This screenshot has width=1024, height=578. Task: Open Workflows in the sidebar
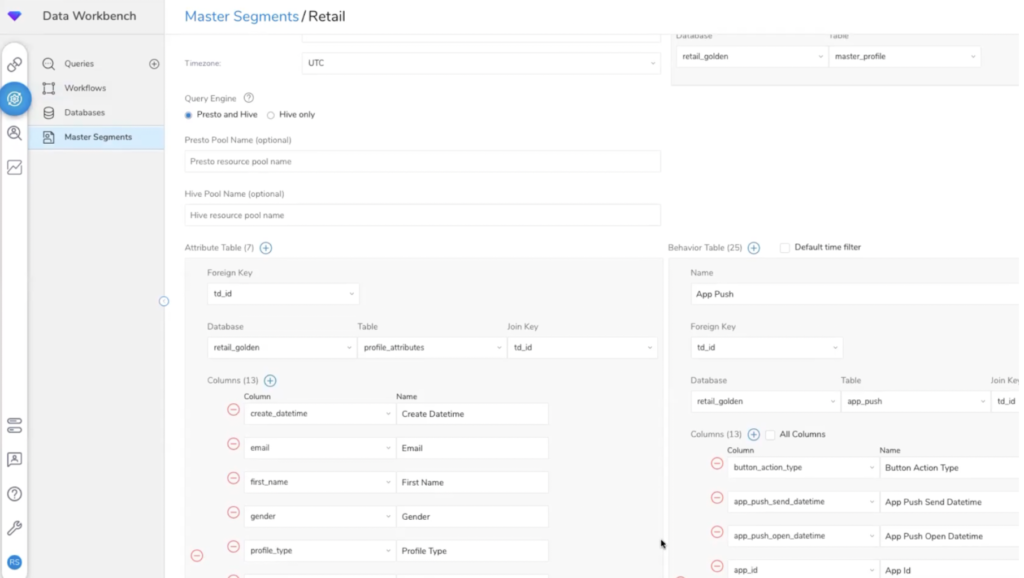85,88
